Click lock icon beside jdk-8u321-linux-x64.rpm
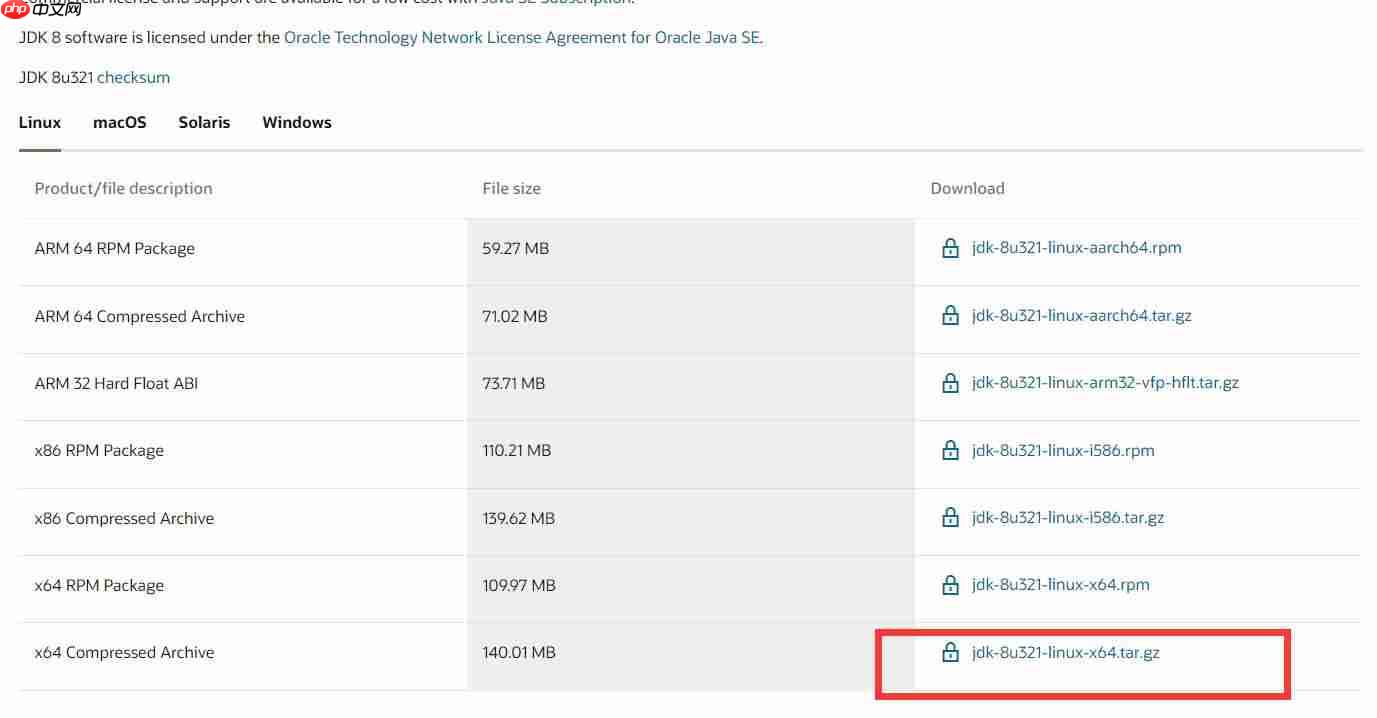This screenshot has height=718, width=1377. pyautogui.click(x=950, y=585)
